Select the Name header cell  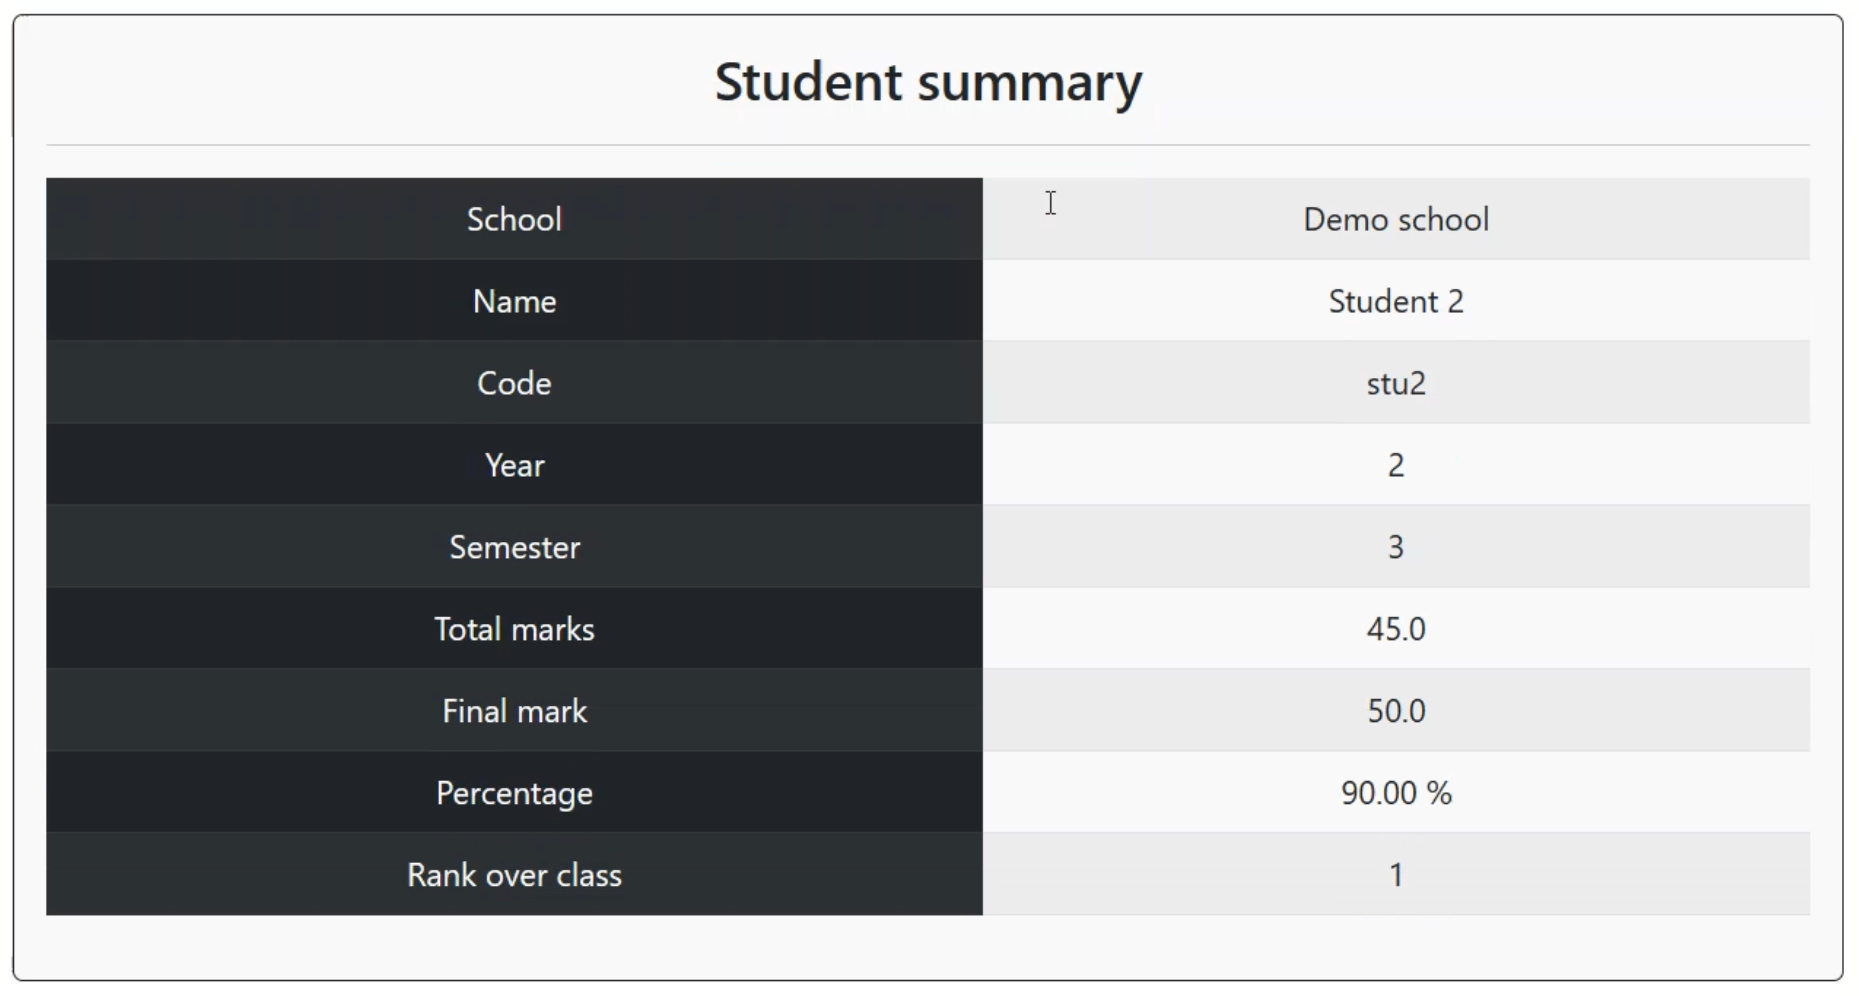pyautogui.click(x=514, y=301)
